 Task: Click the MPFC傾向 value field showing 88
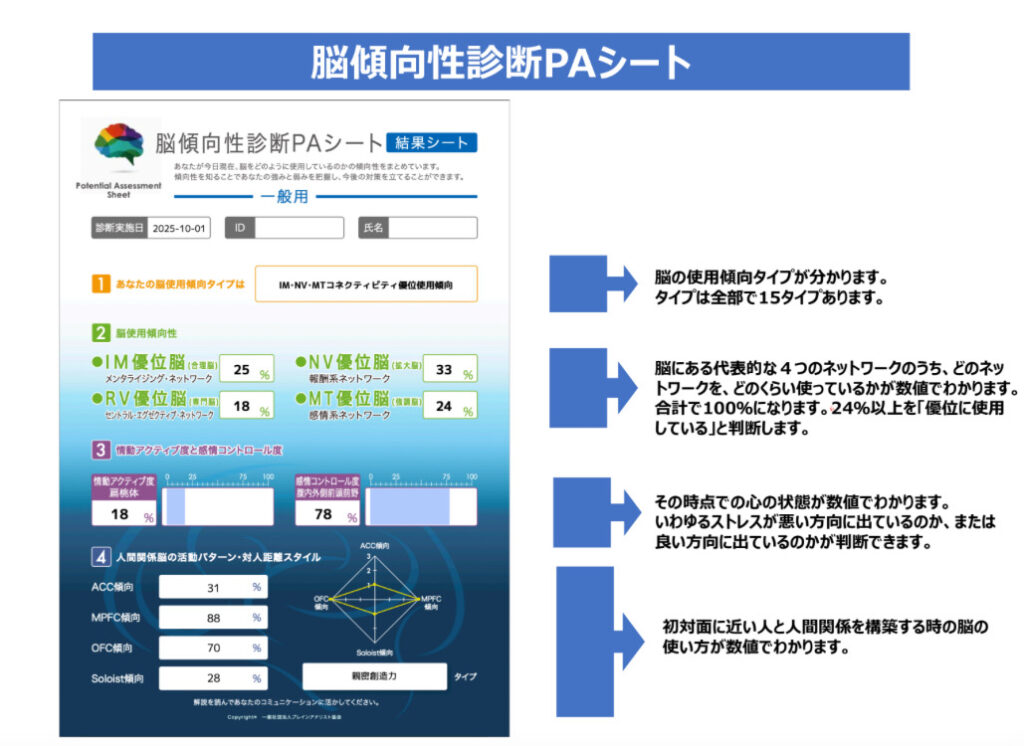tap(213, 618)
